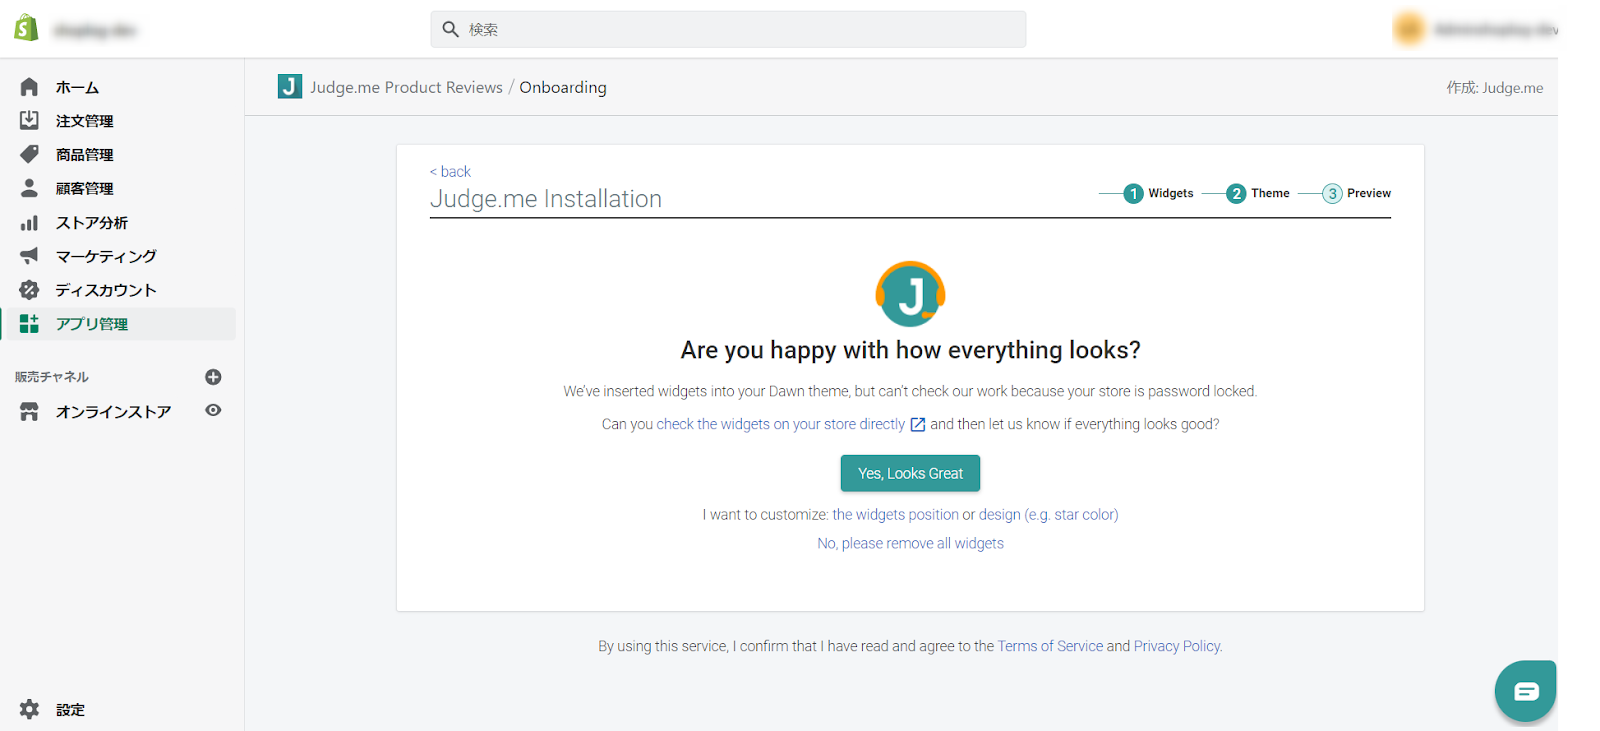Go to step 3 Preview
1600x731 pixels.
click(x=1357, y=193)
